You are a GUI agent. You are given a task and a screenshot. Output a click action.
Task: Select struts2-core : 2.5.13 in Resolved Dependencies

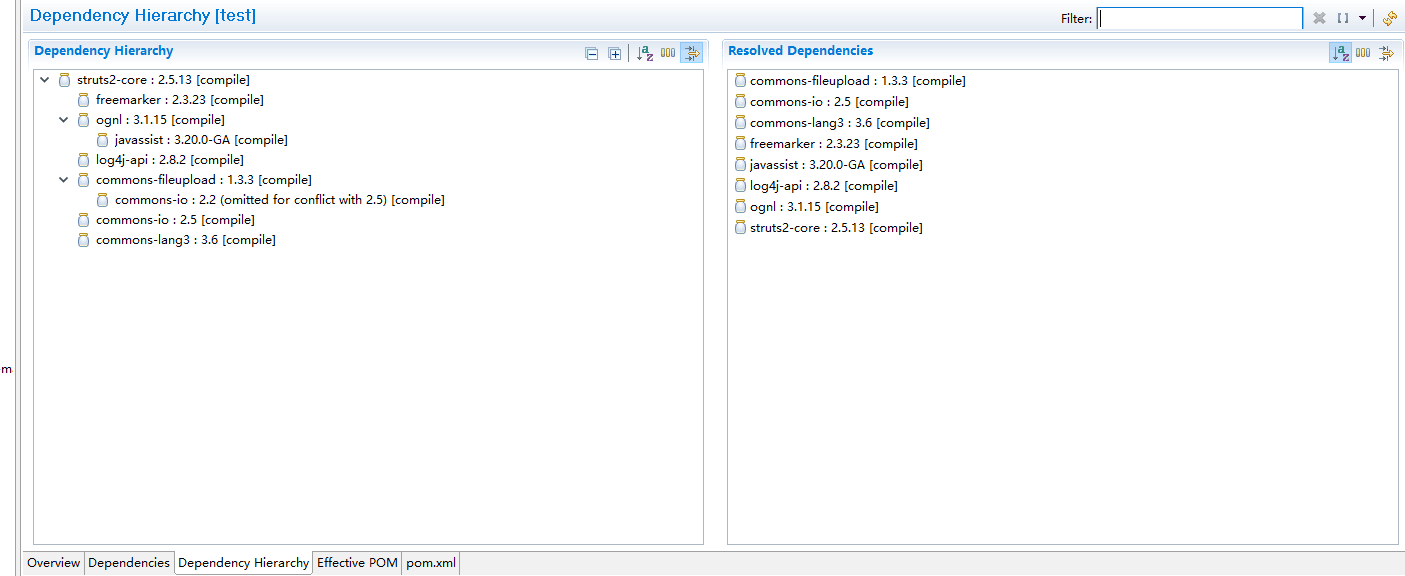pos(836,228)
